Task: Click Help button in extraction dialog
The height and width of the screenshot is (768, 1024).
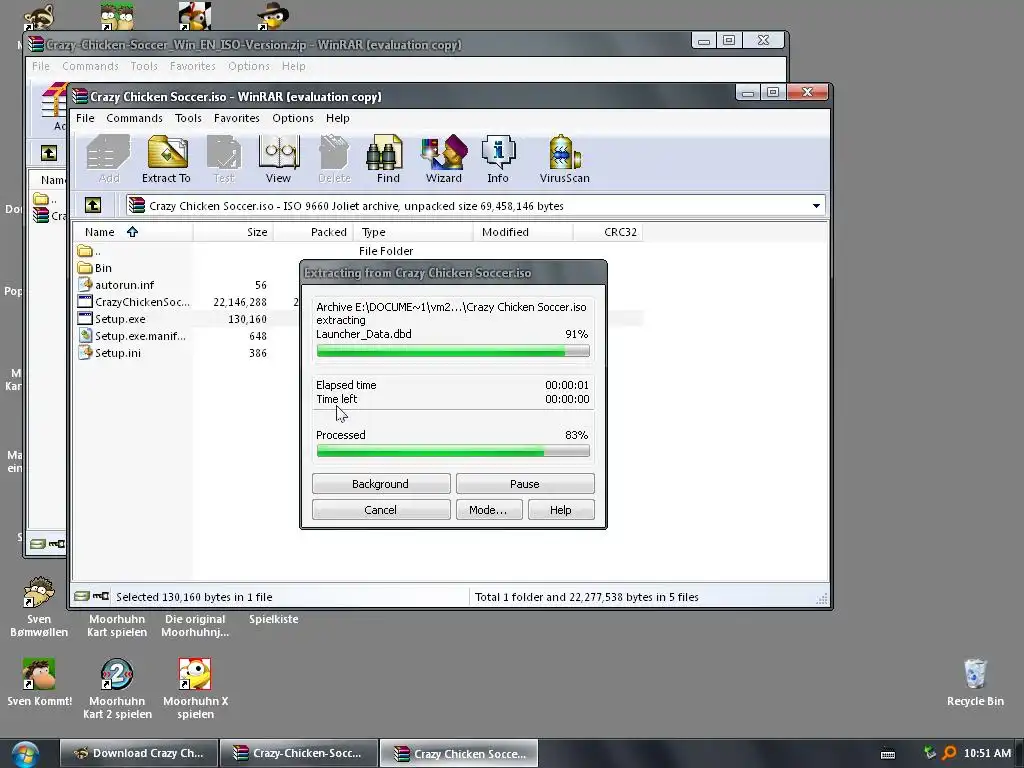Action: [561, 510]
